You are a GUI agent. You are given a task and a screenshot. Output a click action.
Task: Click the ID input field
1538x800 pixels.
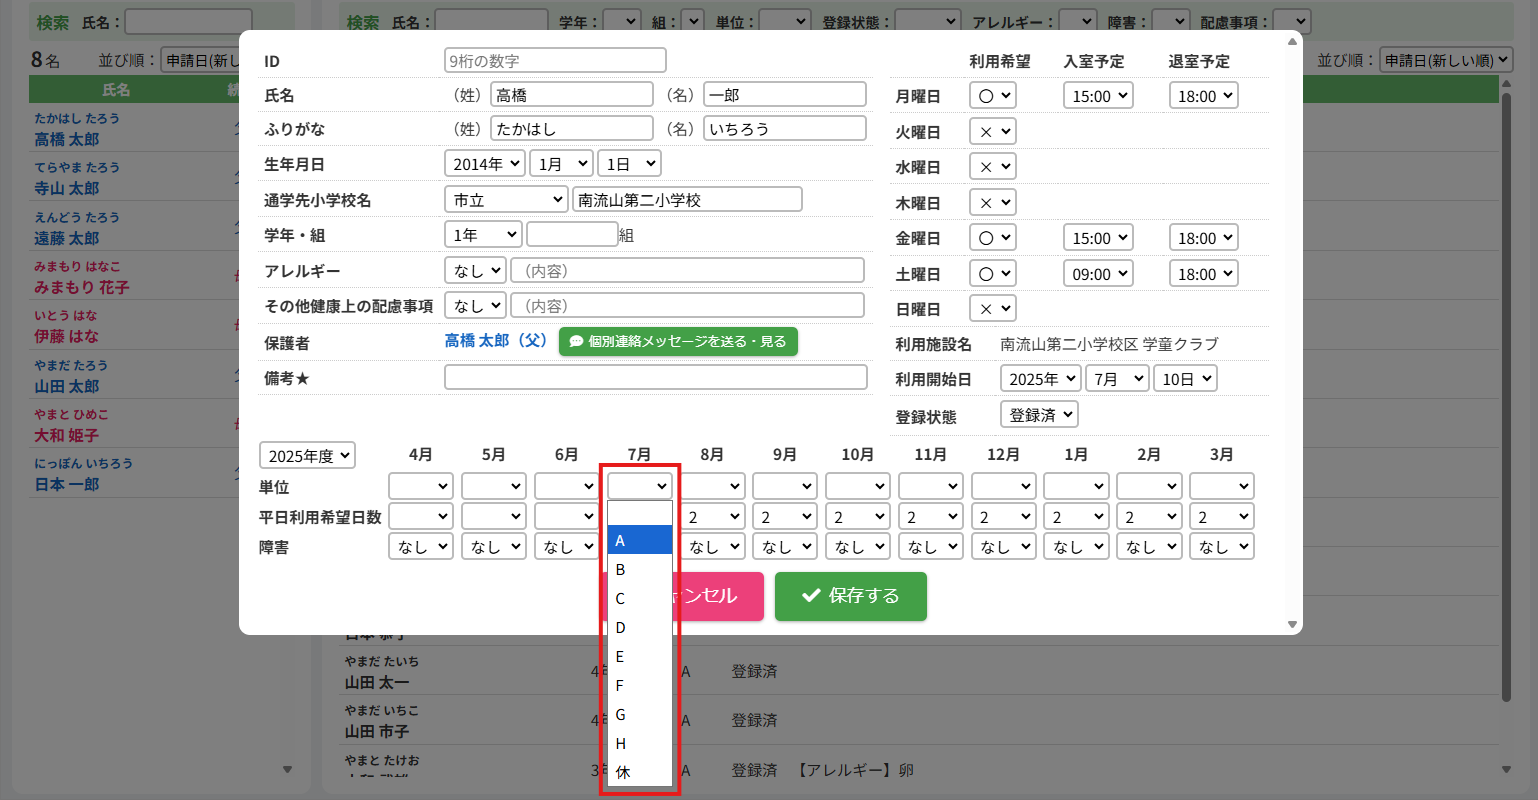(555, 61)
